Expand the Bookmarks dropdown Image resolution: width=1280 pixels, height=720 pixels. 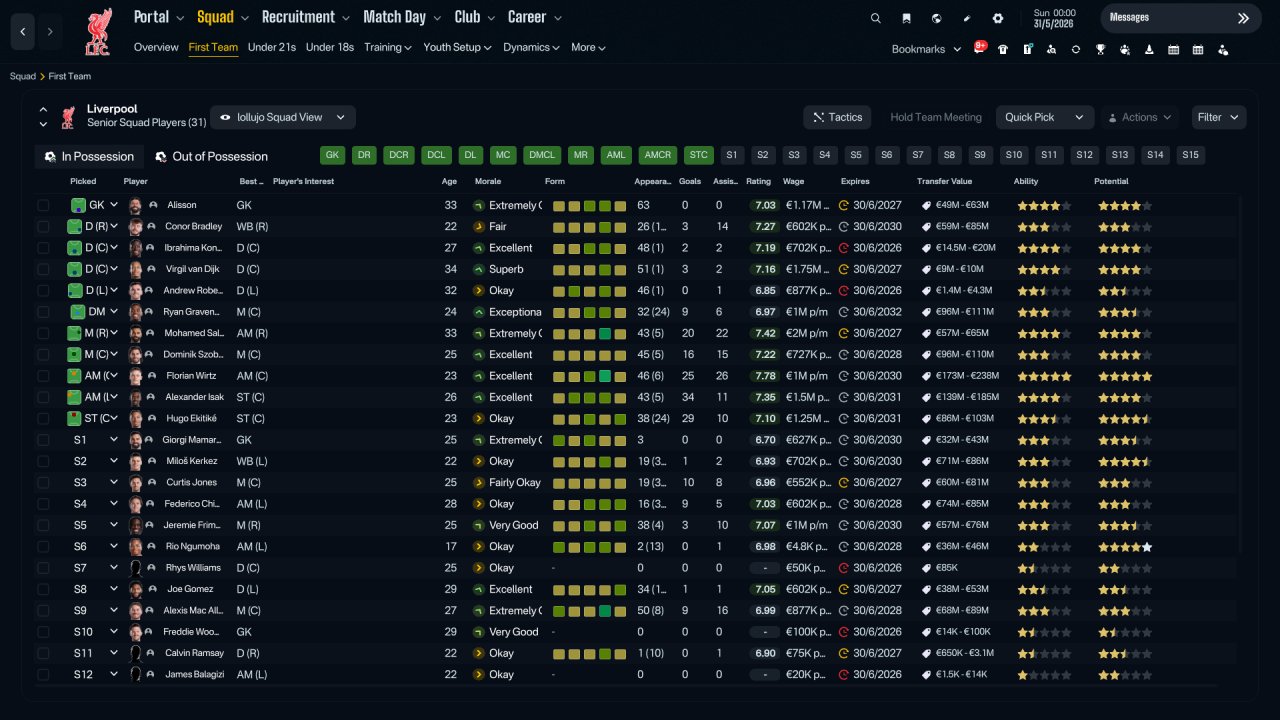[x=926, y=49]
